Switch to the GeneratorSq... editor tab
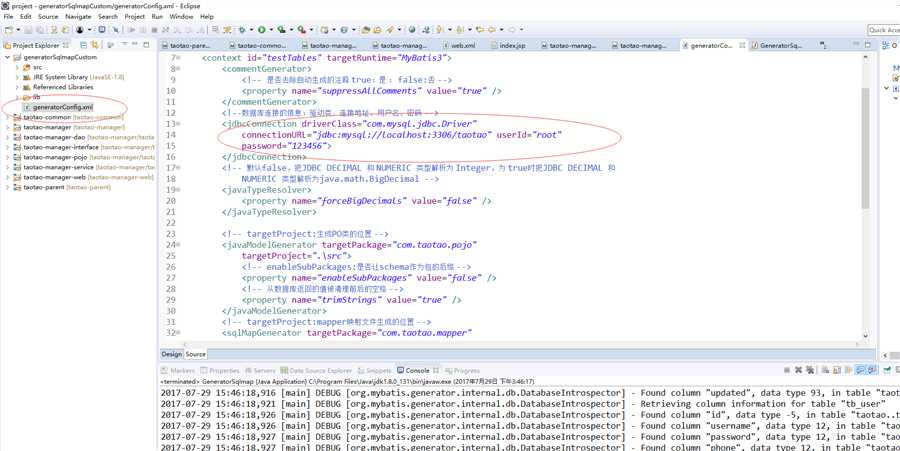 (778, 45)
